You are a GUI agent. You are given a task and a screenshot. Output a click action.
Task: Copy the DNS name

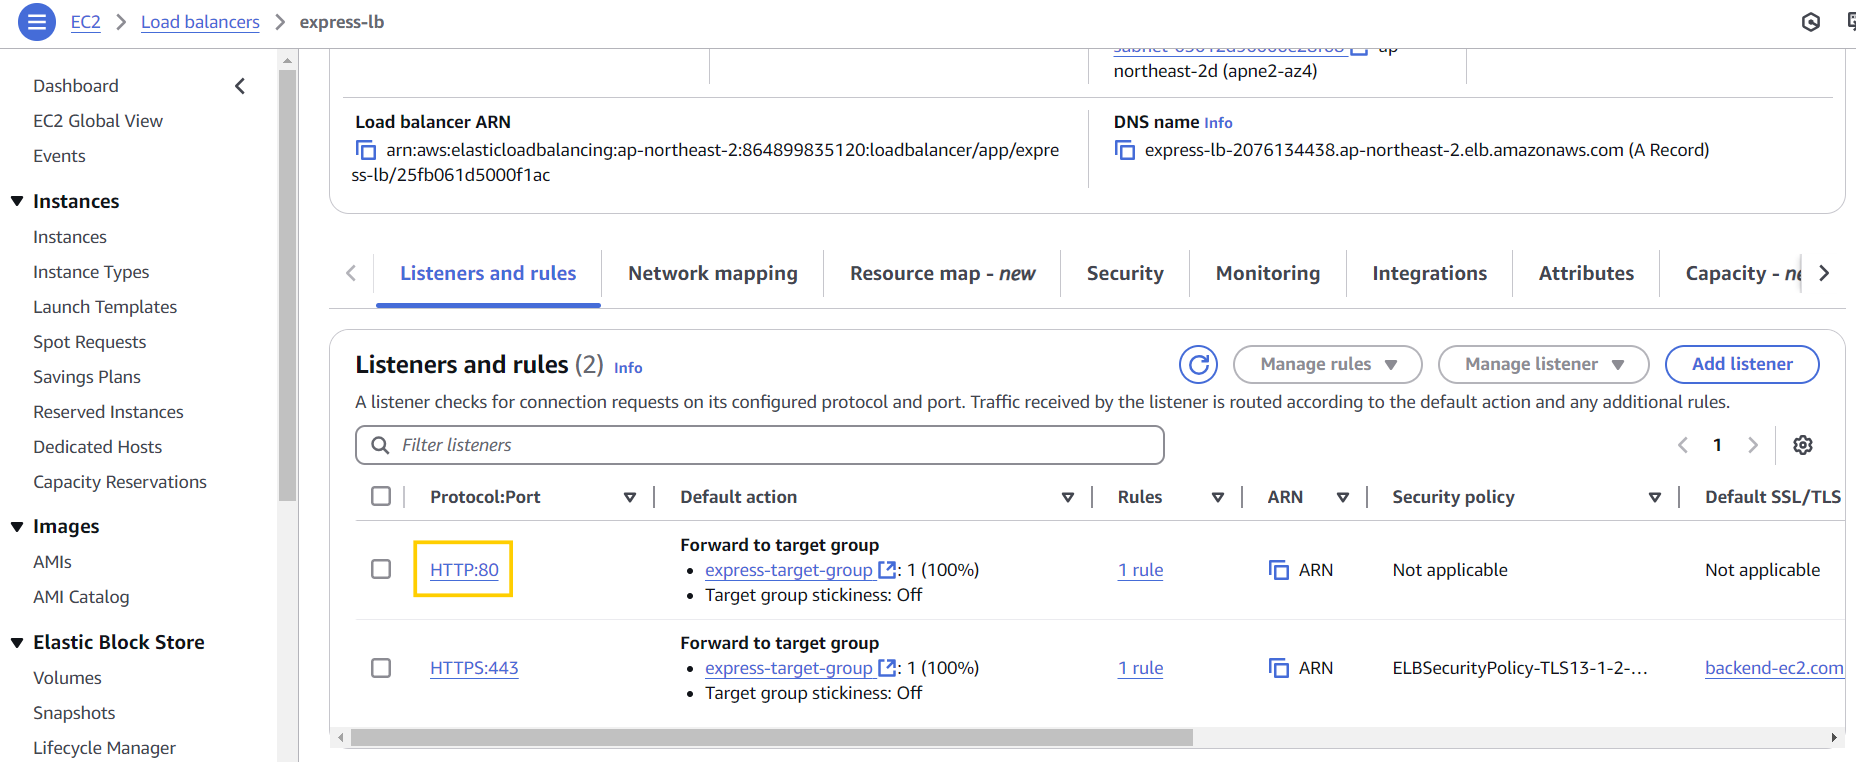tap(1125, 150)
